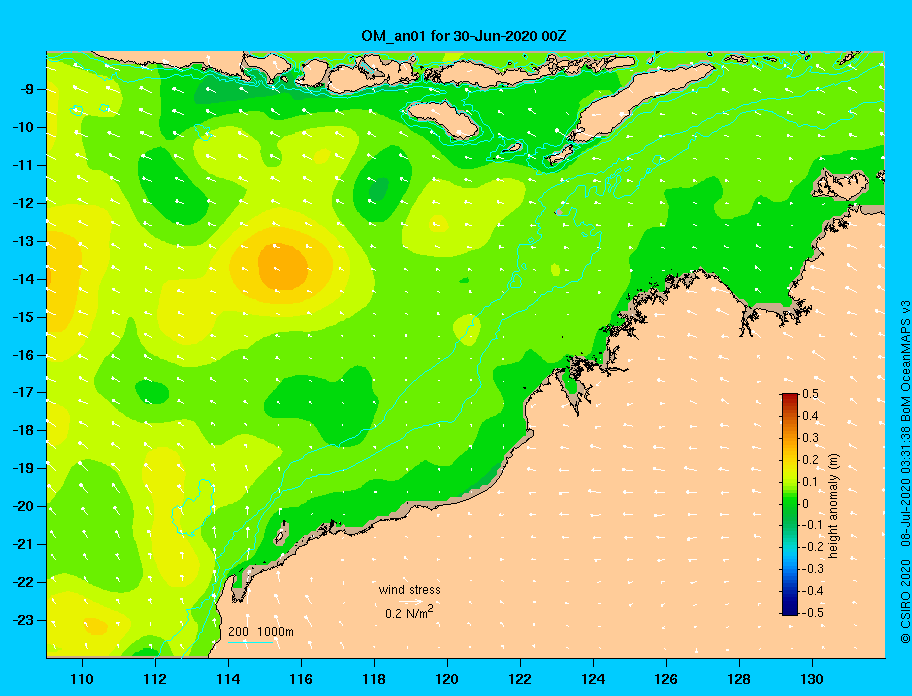Click Melville Island near 130E 11.5S
912x696 pixels.
click(x=839, y=185)
